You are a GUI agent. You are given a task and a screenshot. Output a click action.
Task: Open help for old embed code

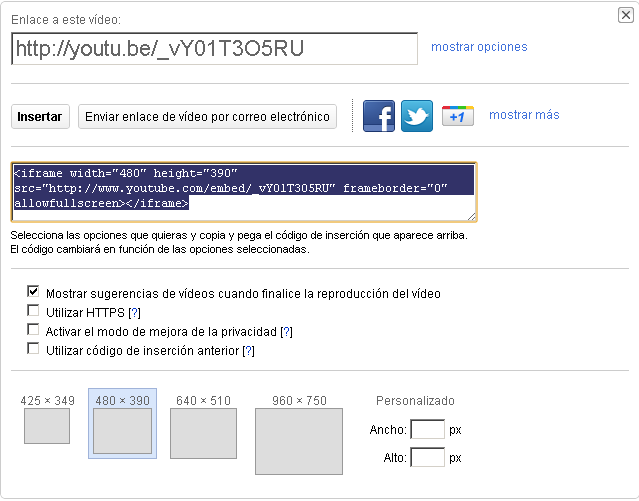[248, 351]
